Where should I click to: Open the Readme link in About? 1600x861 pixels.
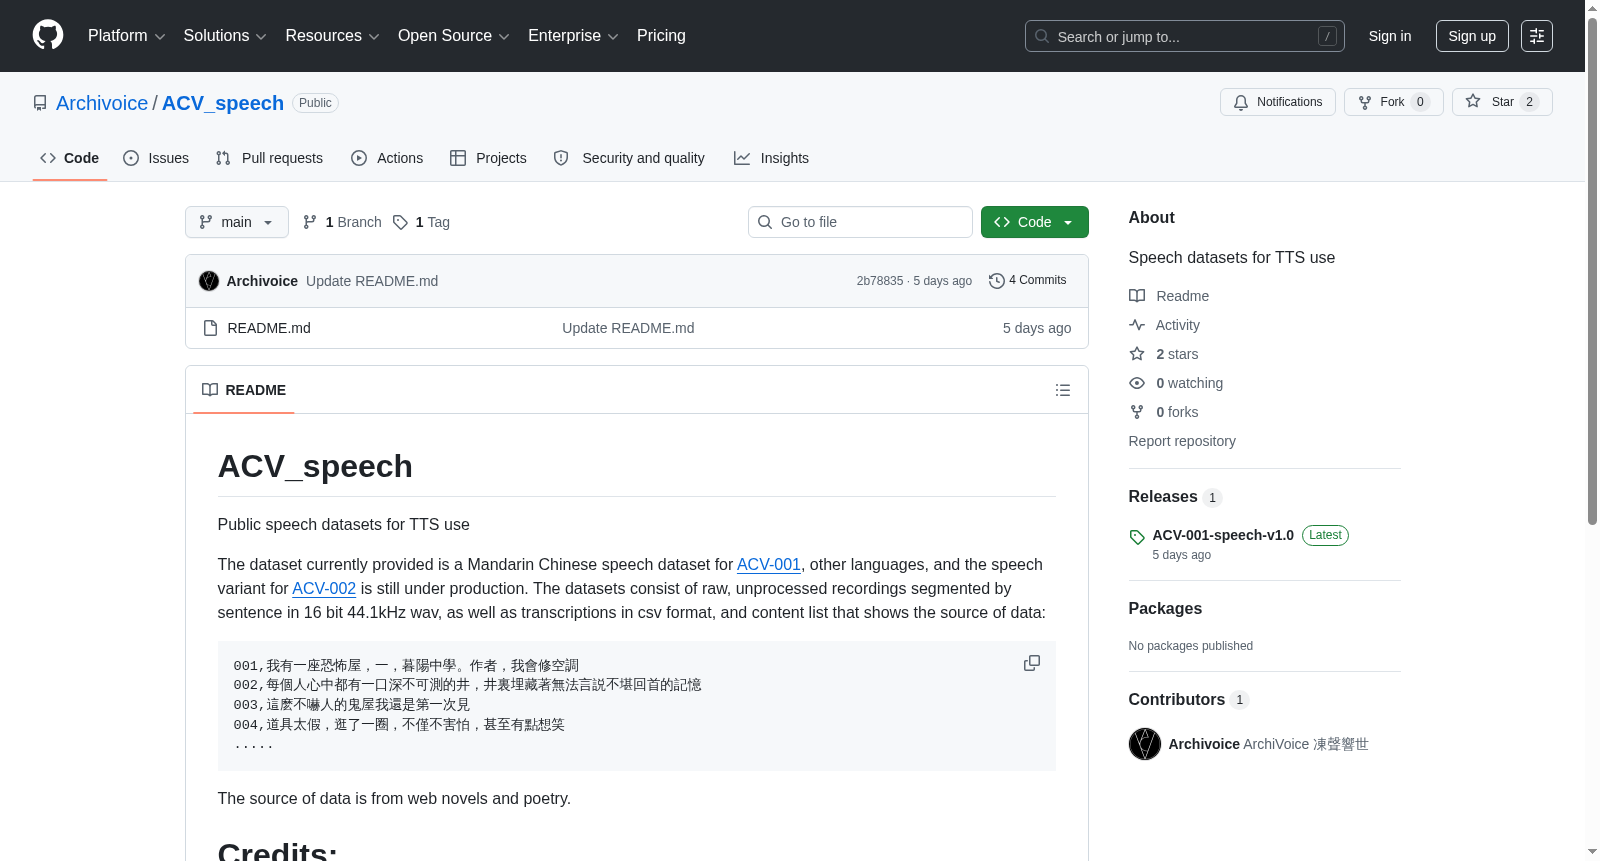1169,296
